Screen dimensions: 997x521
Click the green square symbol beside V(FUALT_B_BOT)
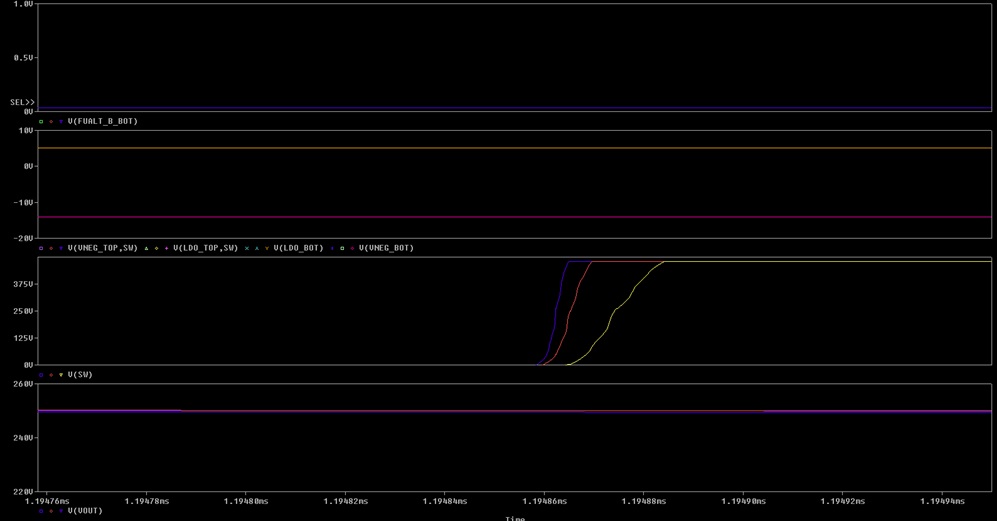41,122
